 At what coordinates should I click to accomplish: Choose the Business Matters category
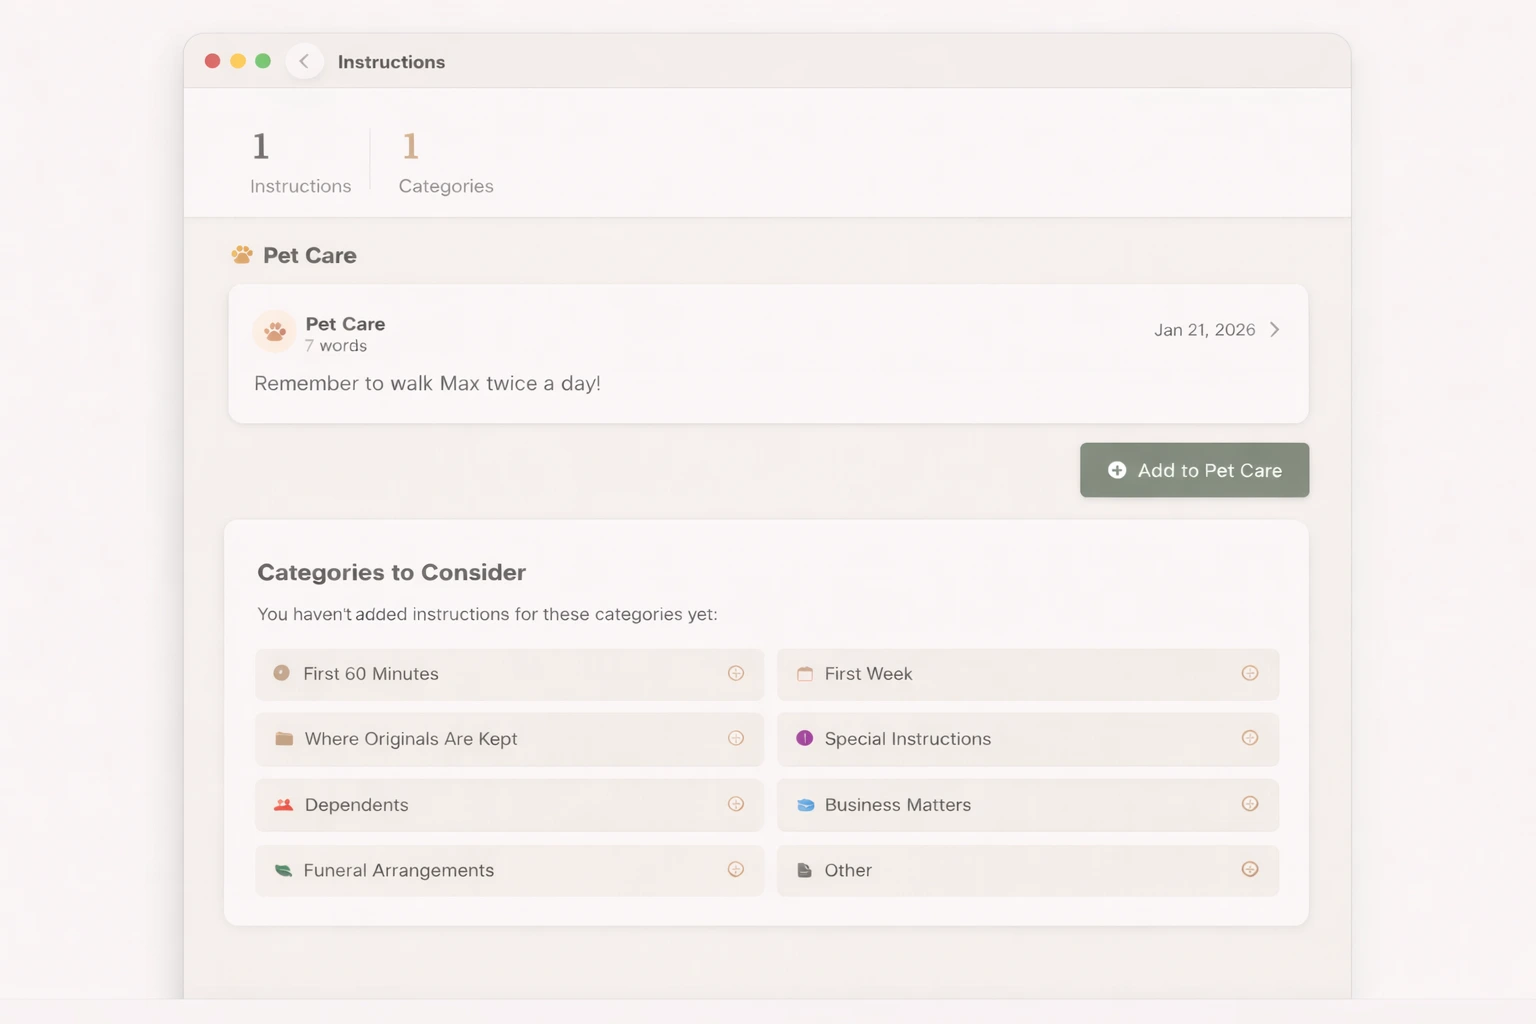(897, 805)
